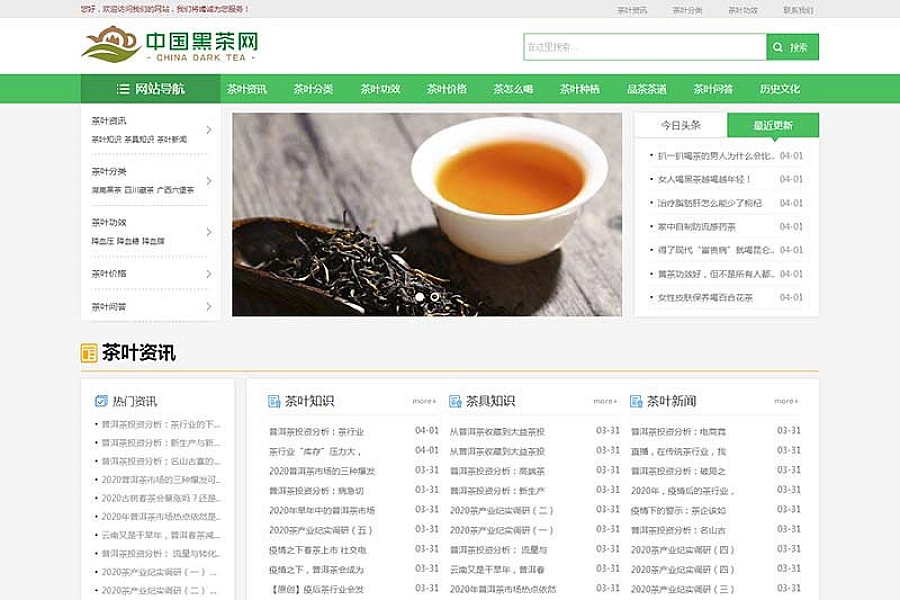This screenshot has width=900, height=600.
Task: Switch to the 最近更新 tab
Action: pyautogui.click(x=773, y=125)
